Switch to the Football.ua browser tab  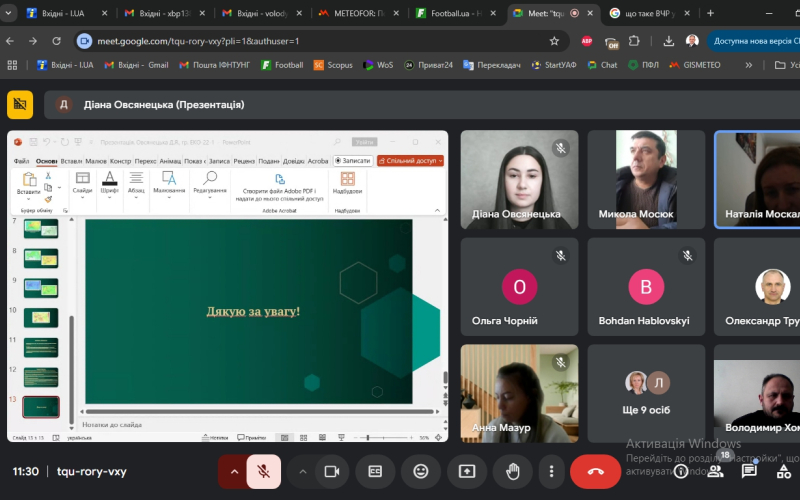click(456, 13)
